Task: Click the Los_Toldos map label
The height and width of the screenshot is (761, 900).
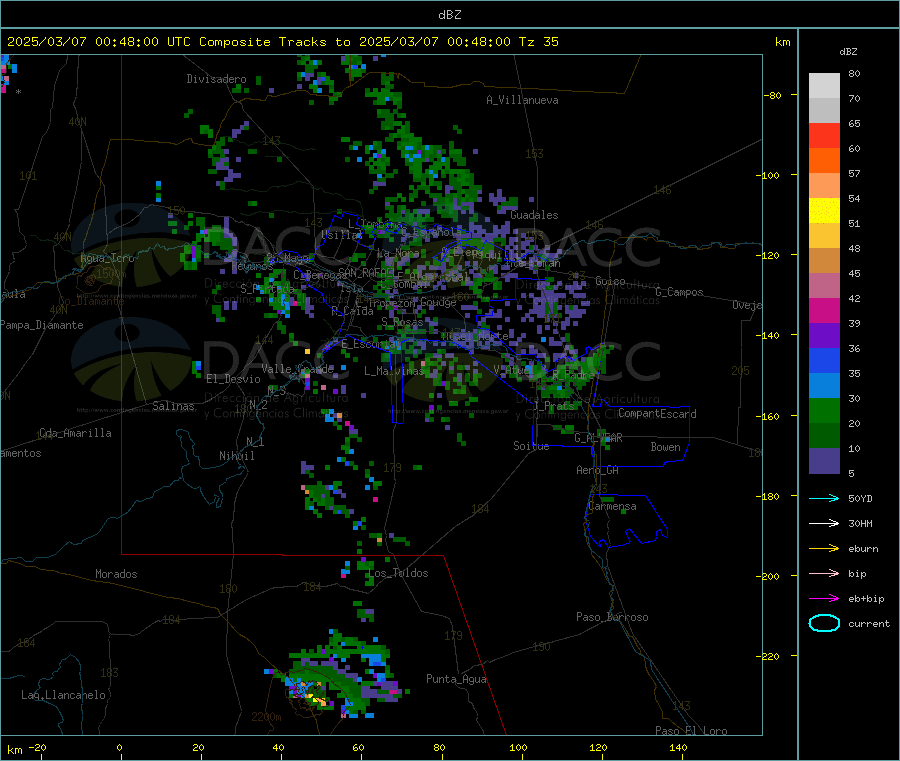Action: pos(398,573)
